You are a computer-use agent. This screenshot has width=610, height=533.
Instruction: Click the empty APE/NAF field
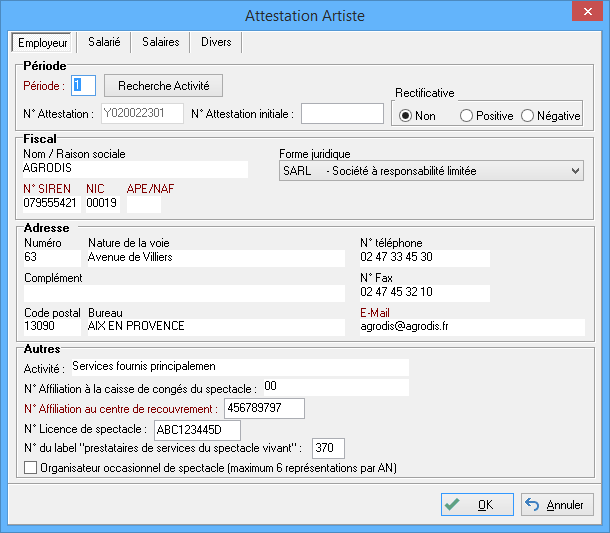pyautogui.click(x=144, y=204)
